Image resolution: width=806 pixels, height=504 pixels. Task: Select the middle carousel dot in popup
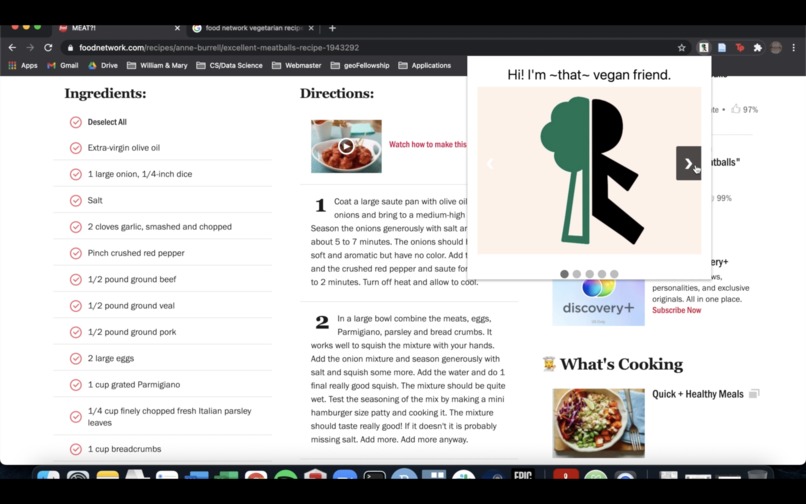click(590, 274)
